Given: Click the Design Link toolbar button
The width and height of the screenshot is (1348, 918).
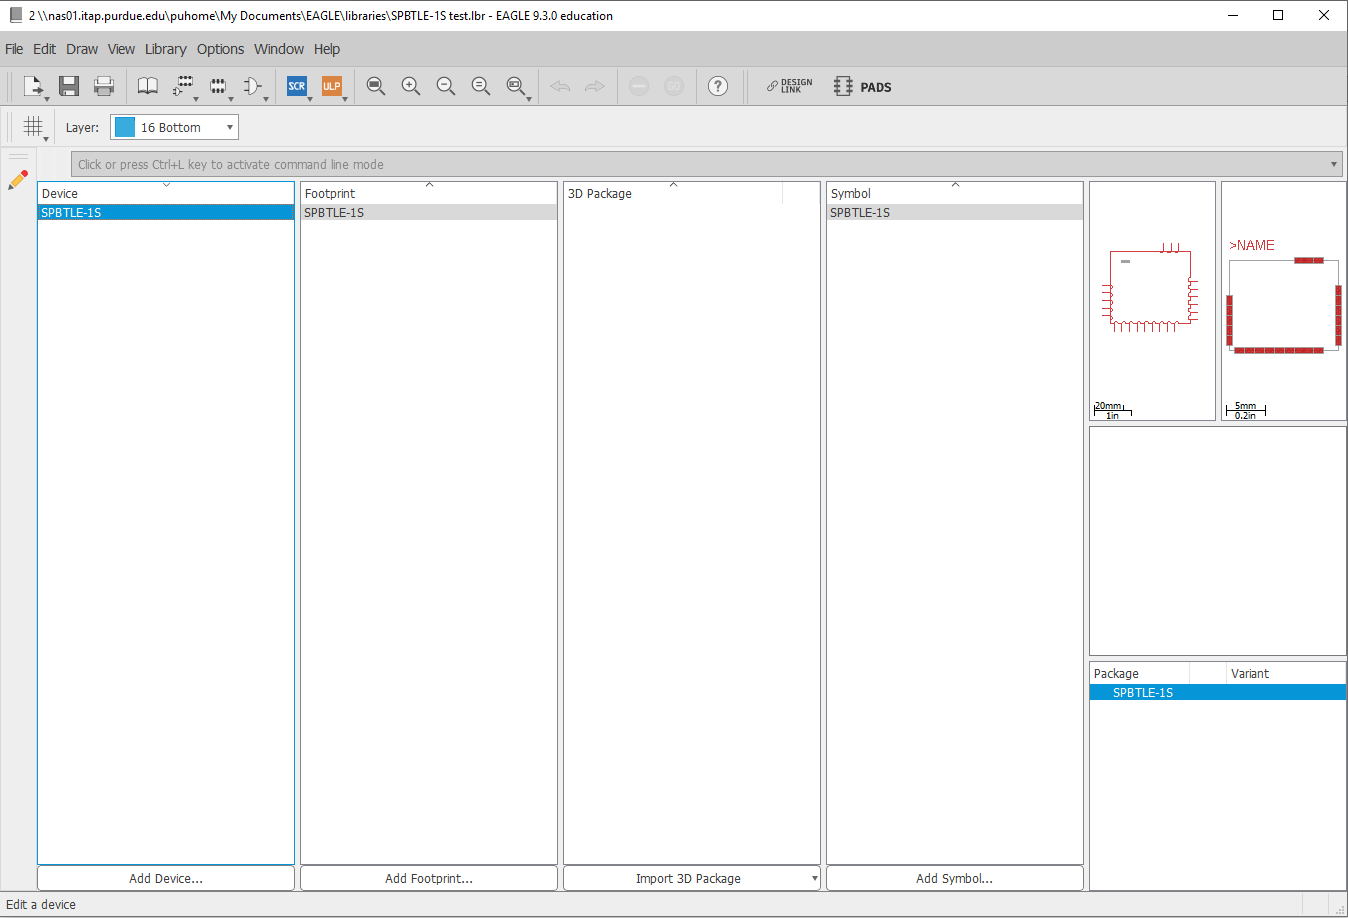Looking at the screenshot, I should coord(790,86).
